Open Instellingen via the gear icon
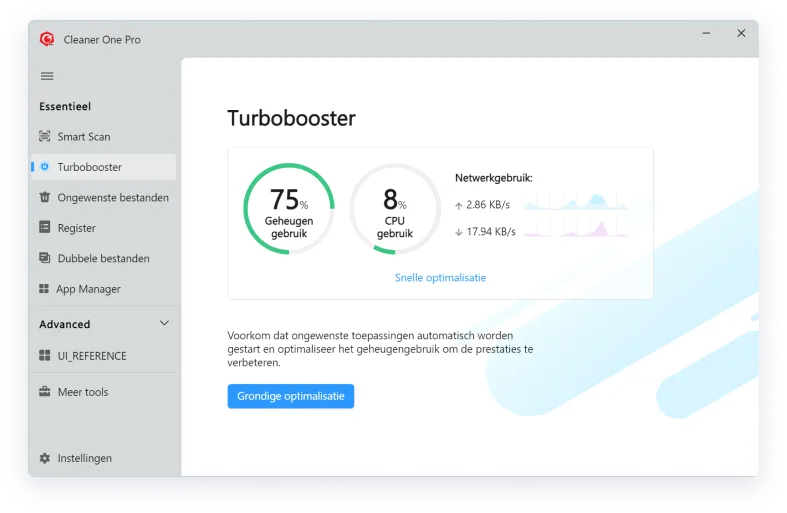787x513 pixels. click(x=45, y=458)
